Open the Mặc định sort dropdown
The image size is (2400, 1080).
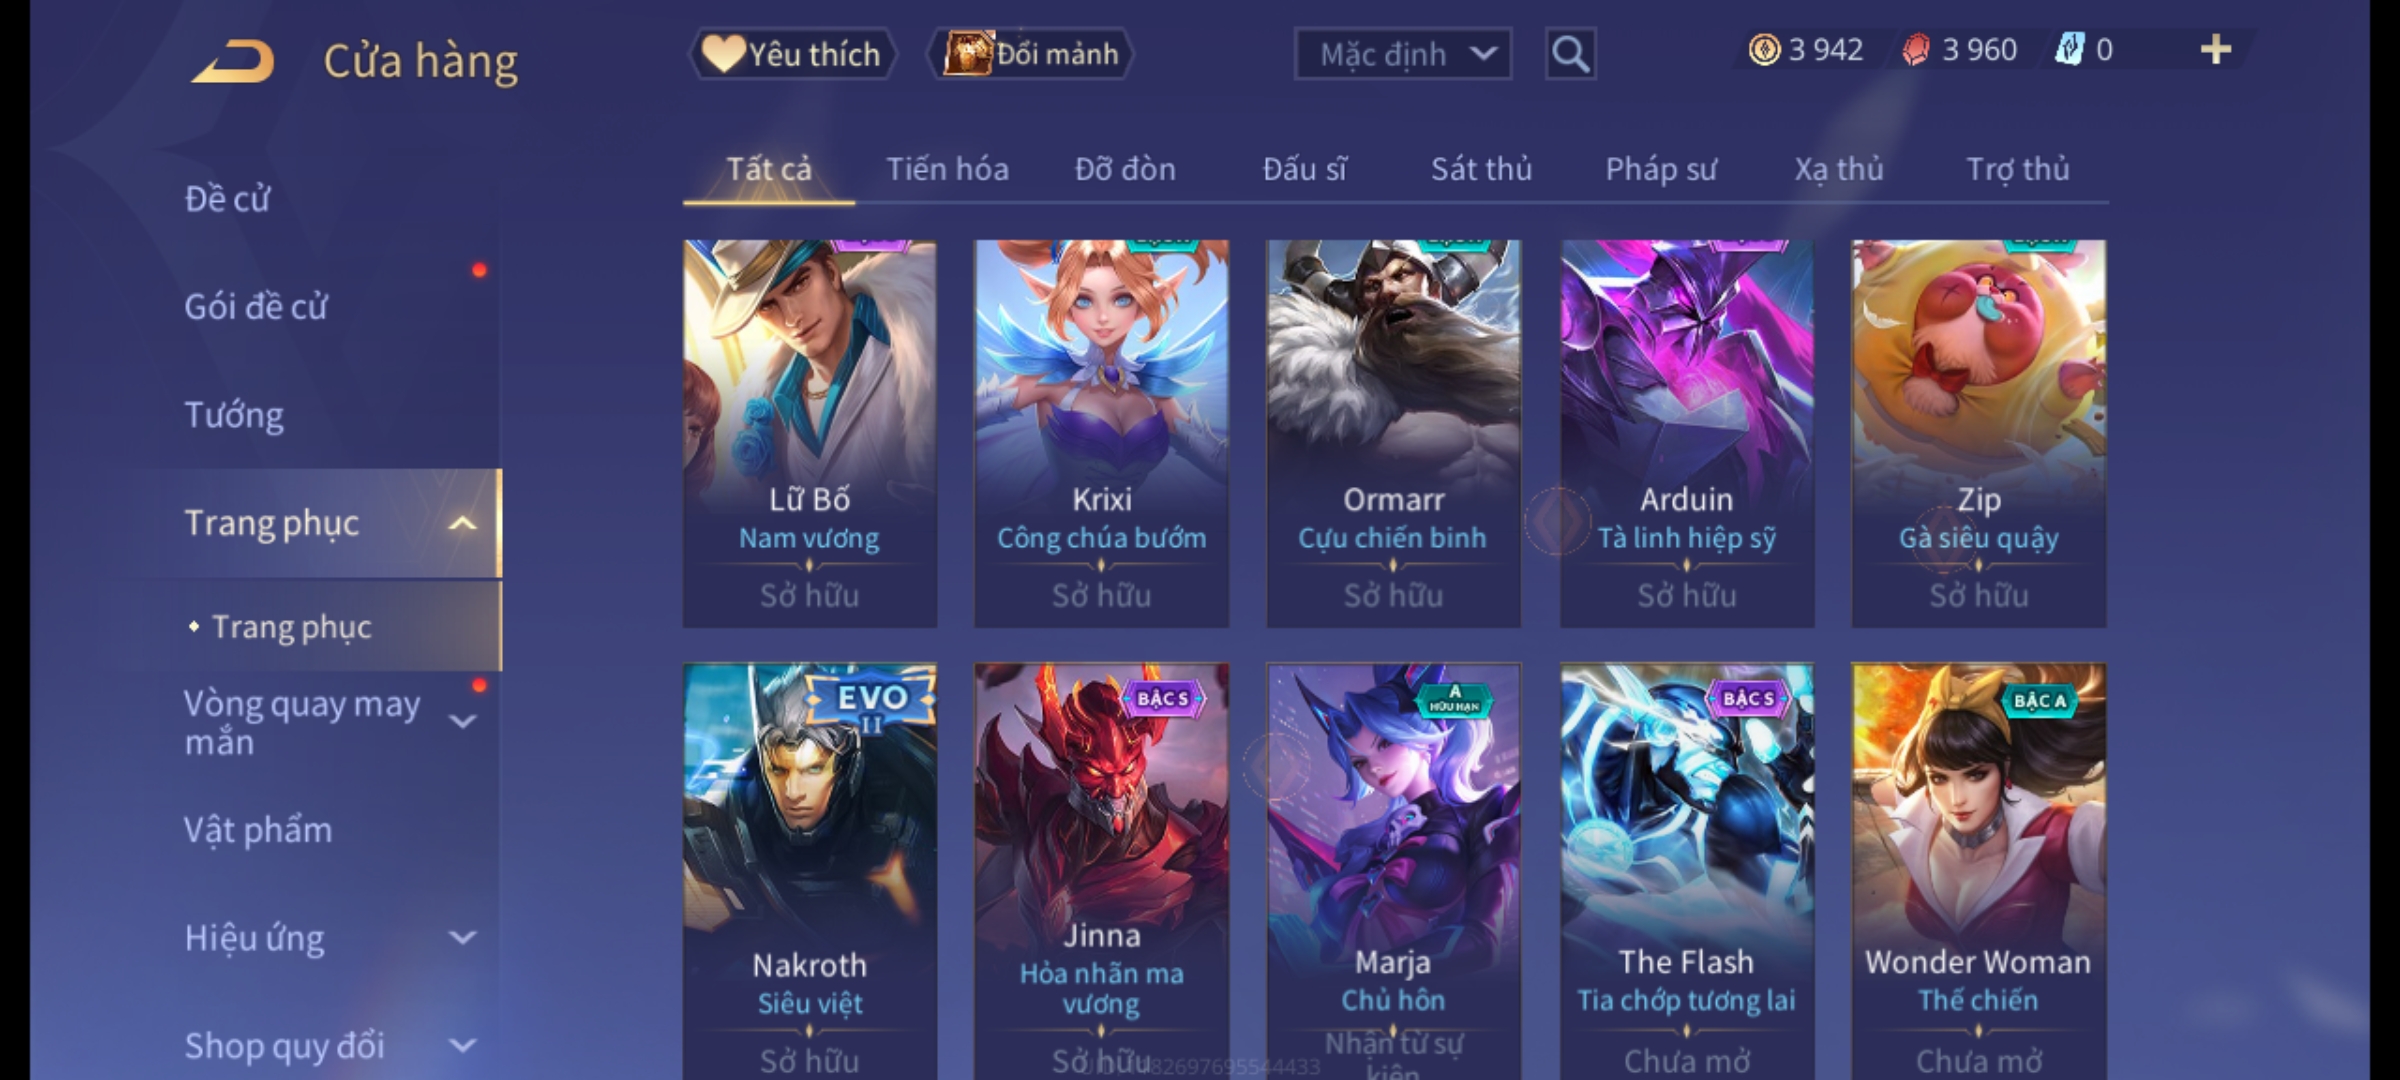1403,54
